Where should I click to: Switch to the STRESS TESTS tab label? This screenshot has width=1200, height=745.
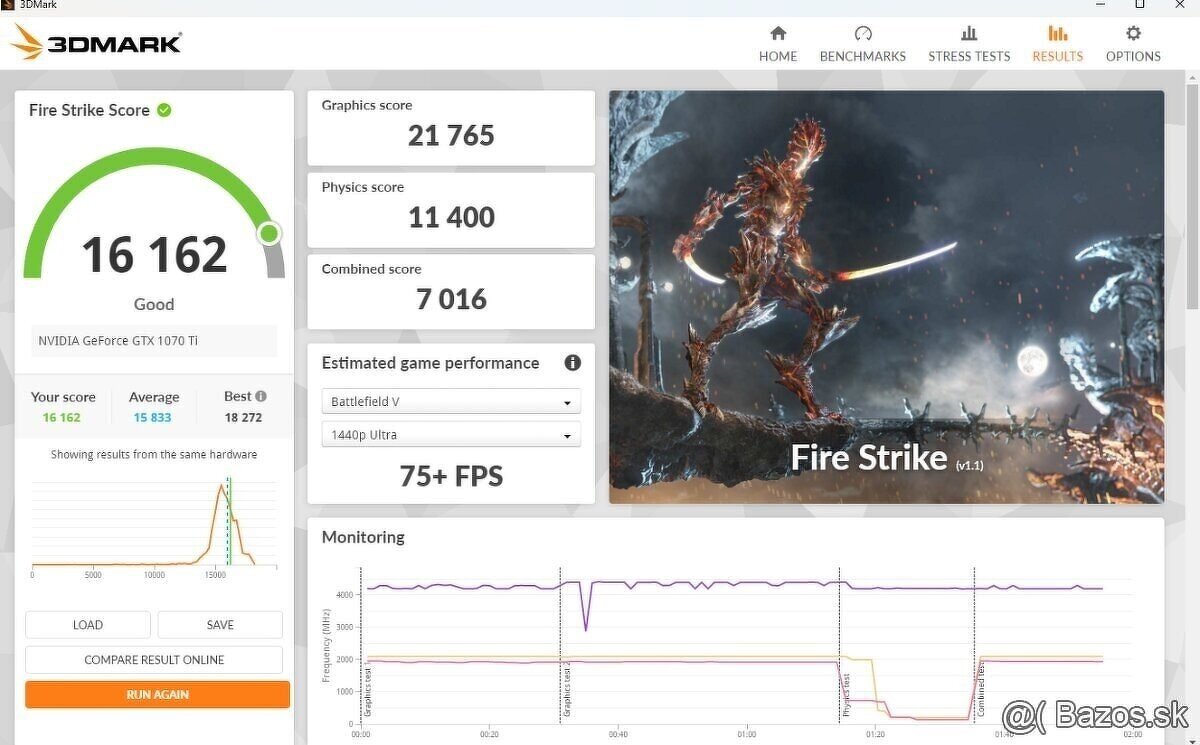(969, 57)
